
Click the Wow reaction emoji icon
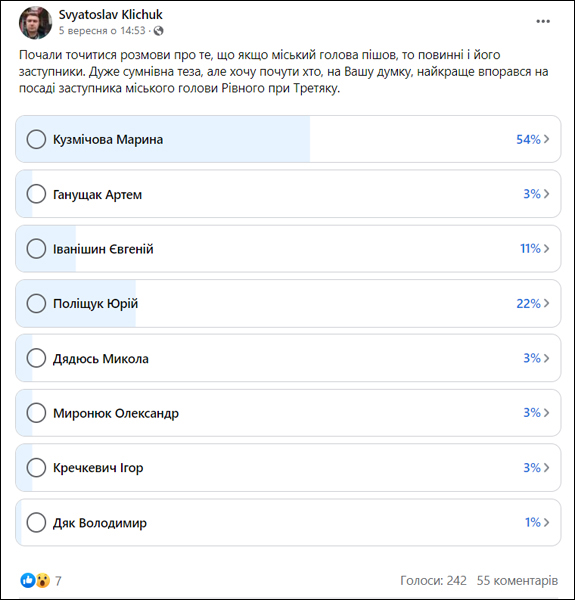tap(43, 580)
